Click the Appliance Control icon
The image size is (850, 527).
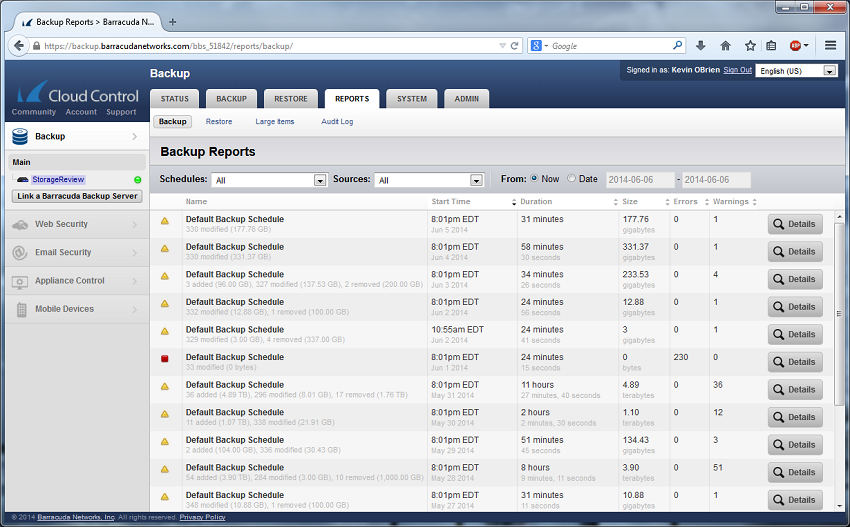(20, 281)
